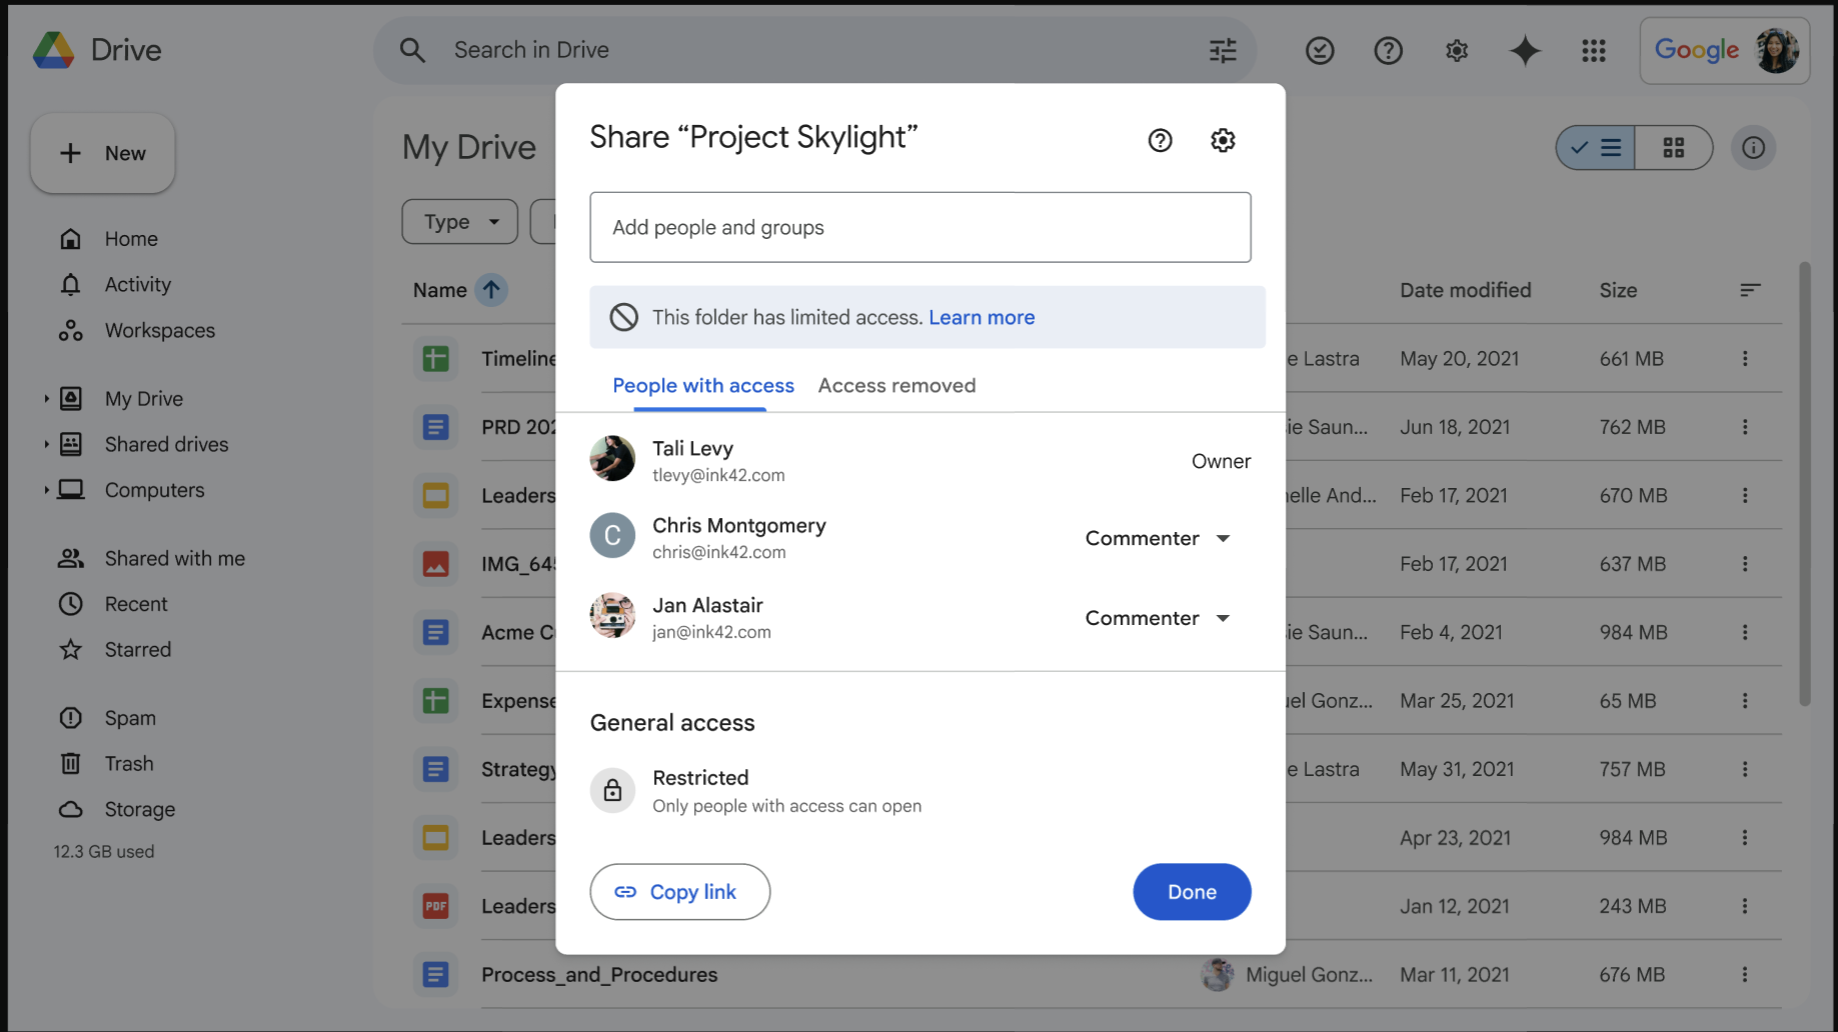This screenshot has width=1838, height=1032.
Task: Open share dialog settings gear
Action: 1222,140
